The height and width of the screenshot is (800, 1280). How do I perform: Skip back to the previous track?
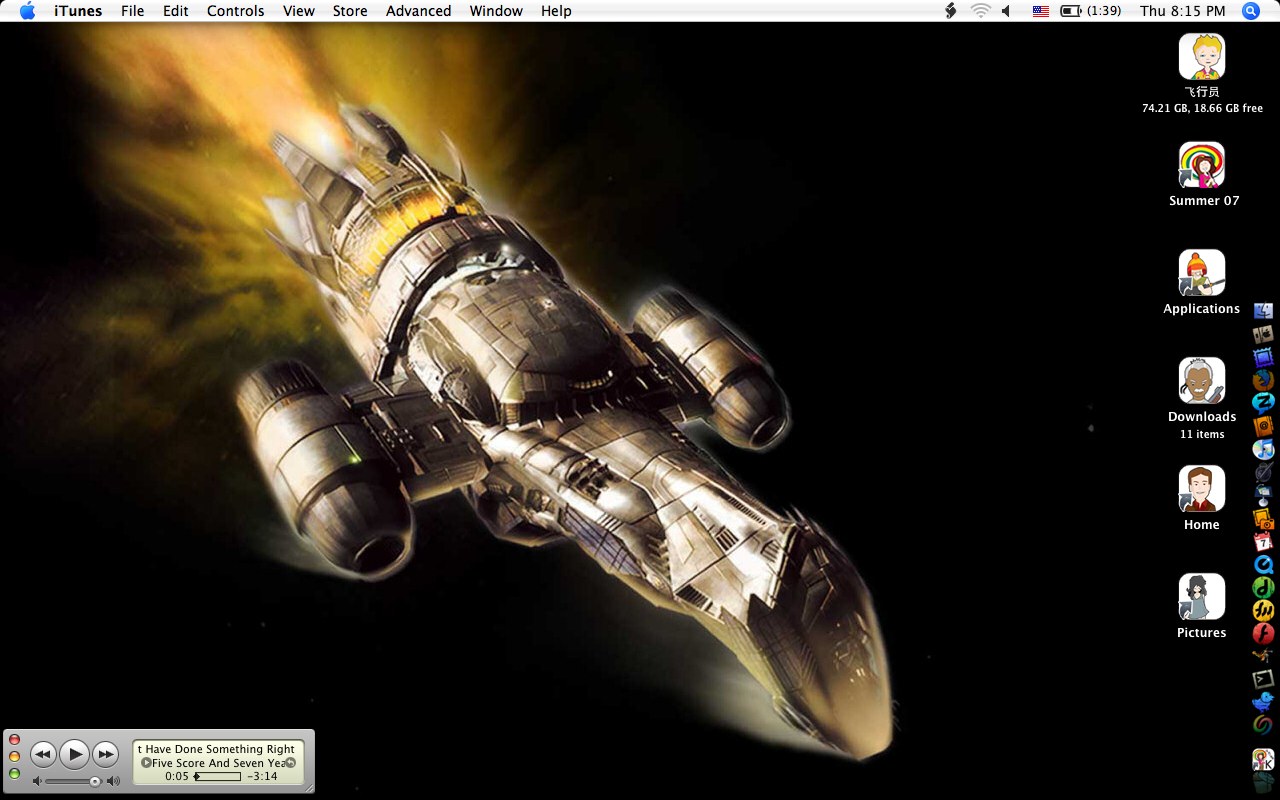[x=43, y=754]
